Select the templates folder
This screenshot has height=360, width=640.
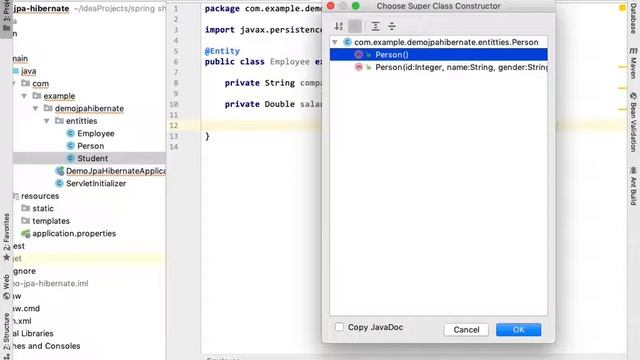[51, 221]
